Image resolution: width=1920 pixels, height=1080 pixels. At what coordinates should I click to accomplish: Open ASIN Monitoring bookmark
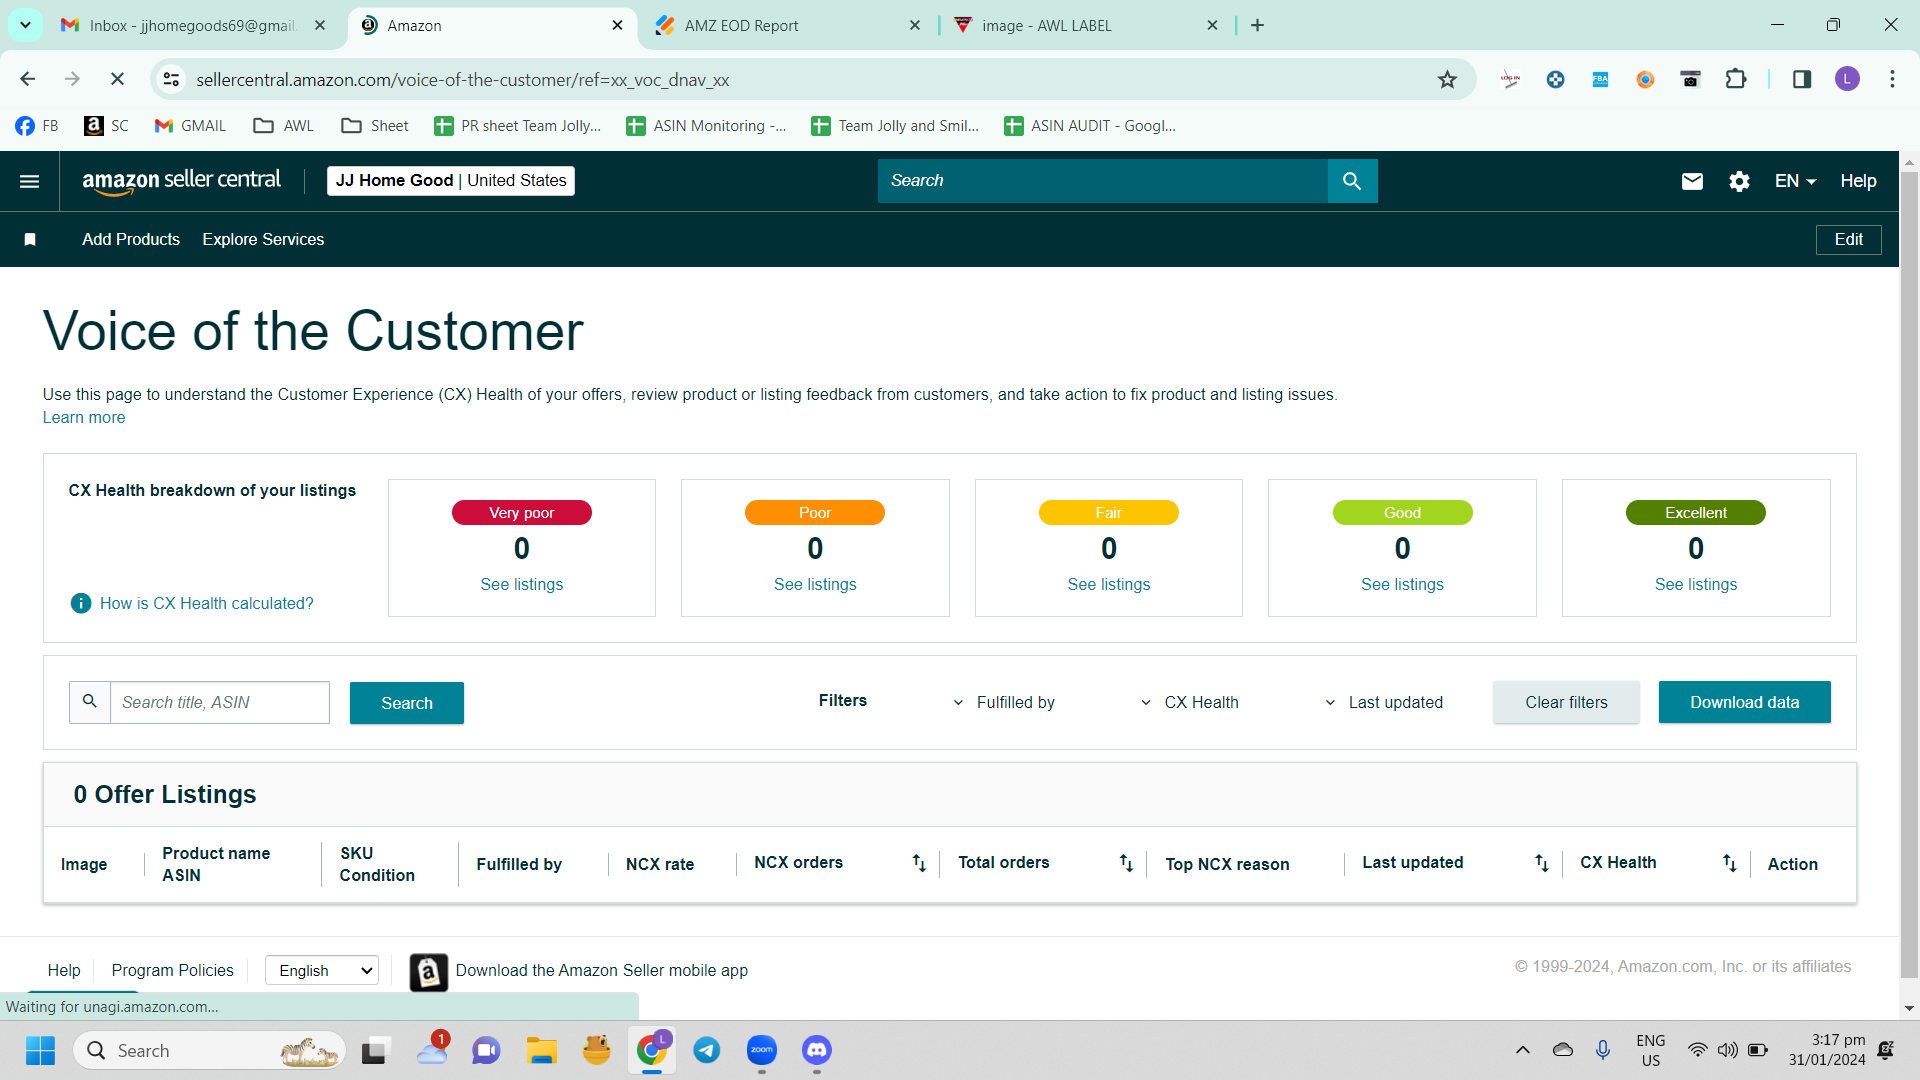pyautogui.click(x=707, y=126)
